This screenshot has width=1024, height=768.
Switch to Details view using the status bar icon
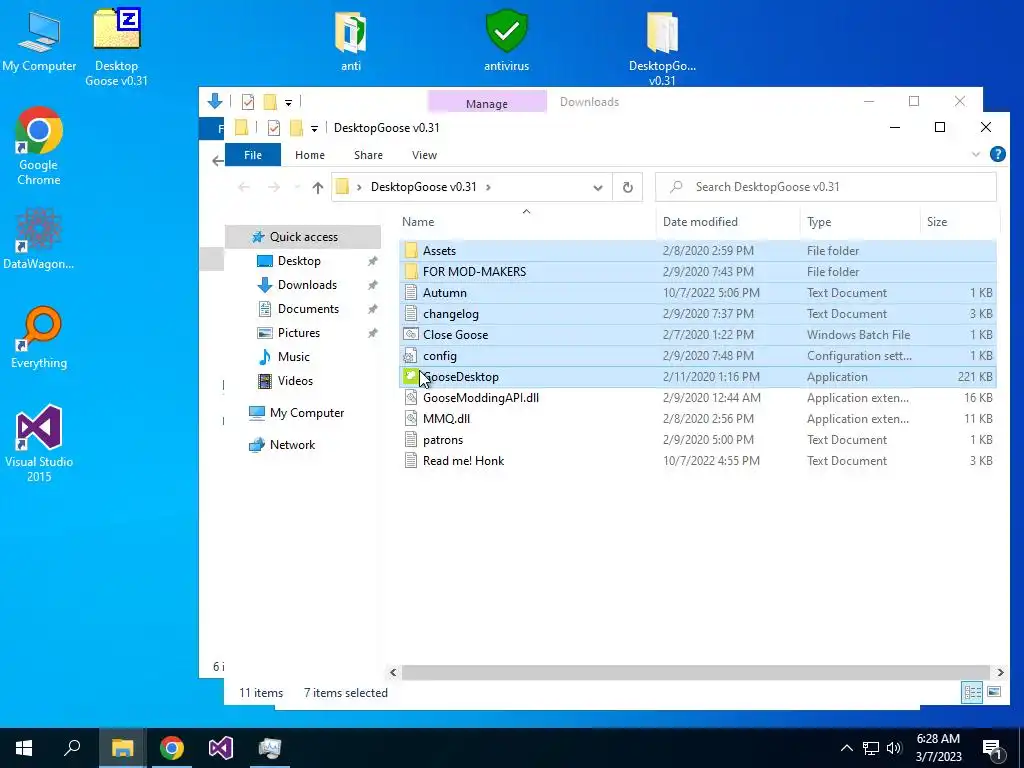[972, 692]
